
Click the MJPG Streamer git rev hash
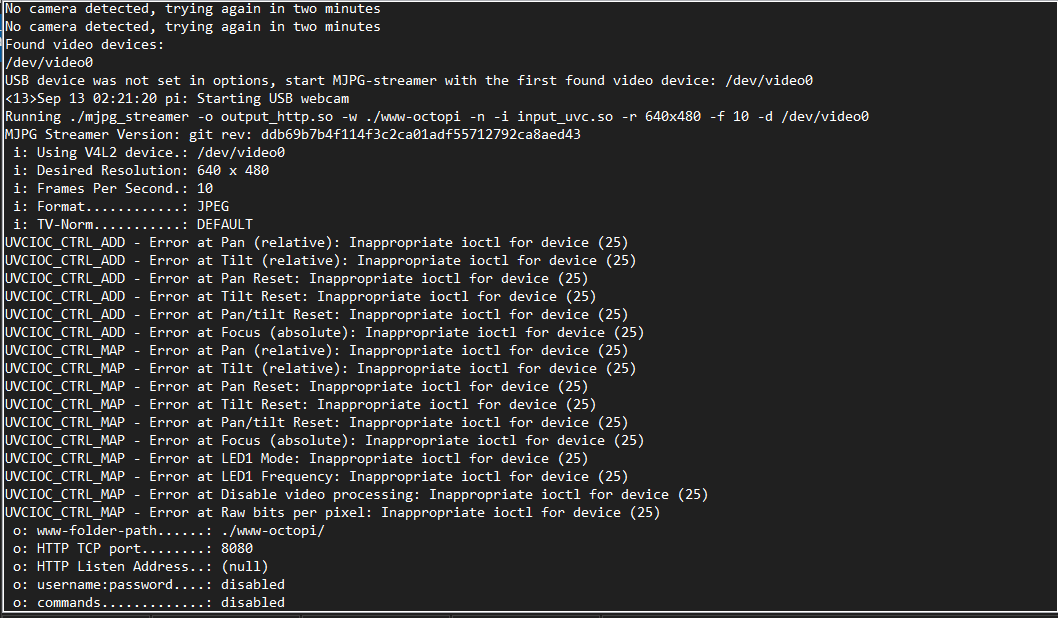click(x=420, y=134)
